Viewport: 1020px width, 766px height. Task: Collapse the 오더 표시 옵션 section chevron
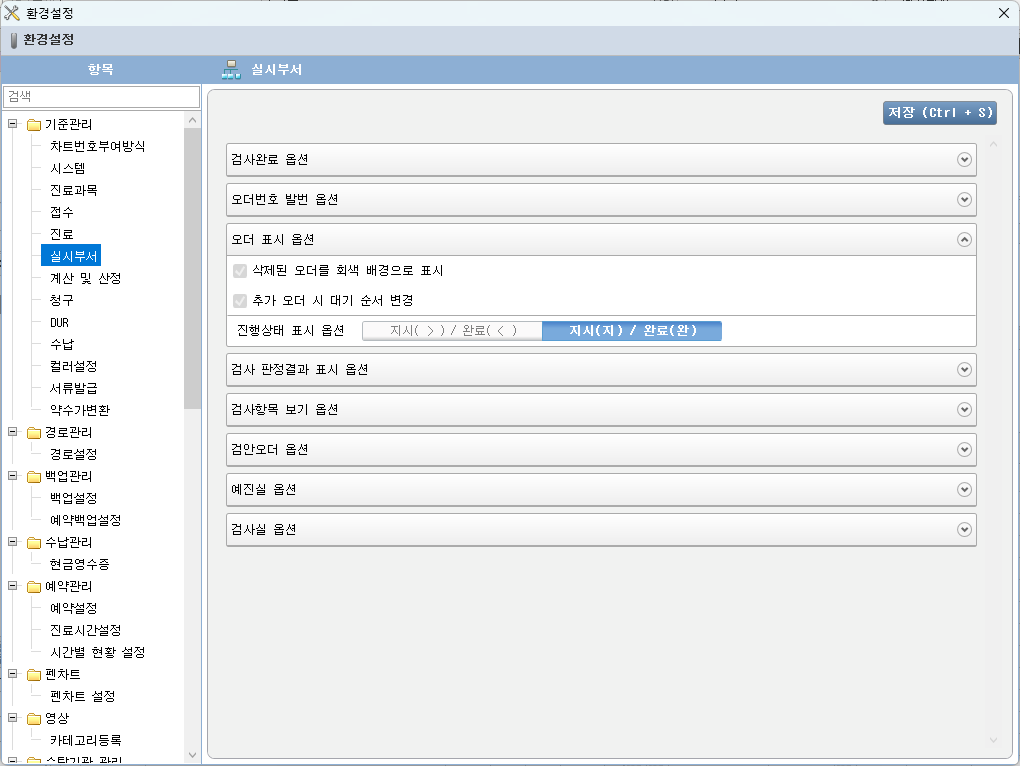pos(964,240)
